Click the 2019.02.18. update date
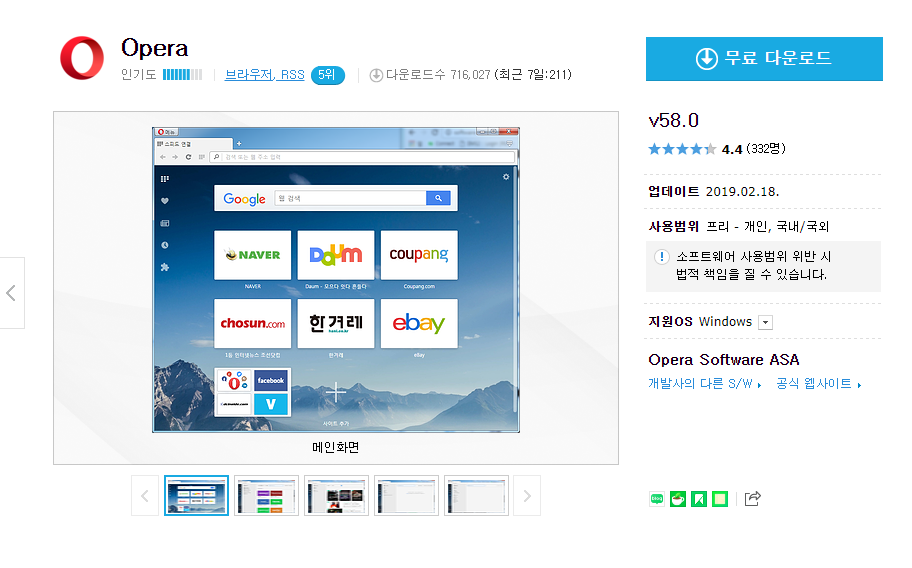 pyautogui.click(x=742, y=192)
